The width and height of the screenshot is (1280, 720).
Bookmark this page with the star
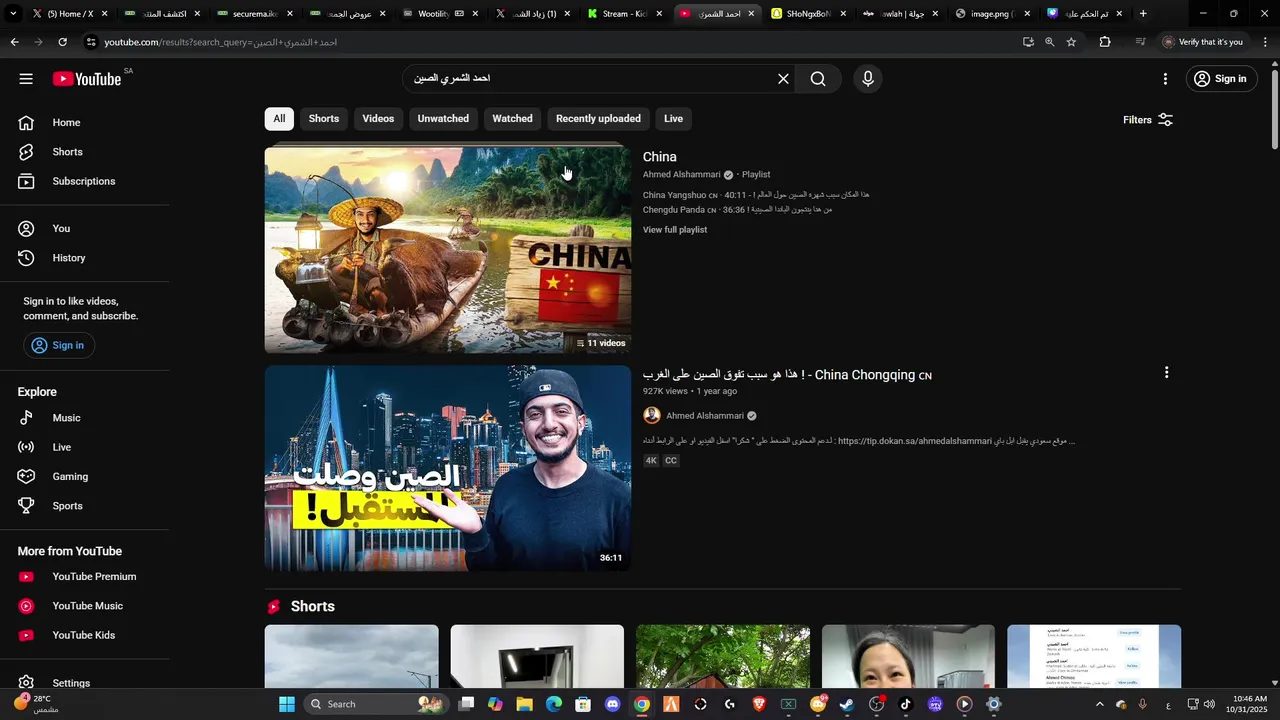point(1071,42)
